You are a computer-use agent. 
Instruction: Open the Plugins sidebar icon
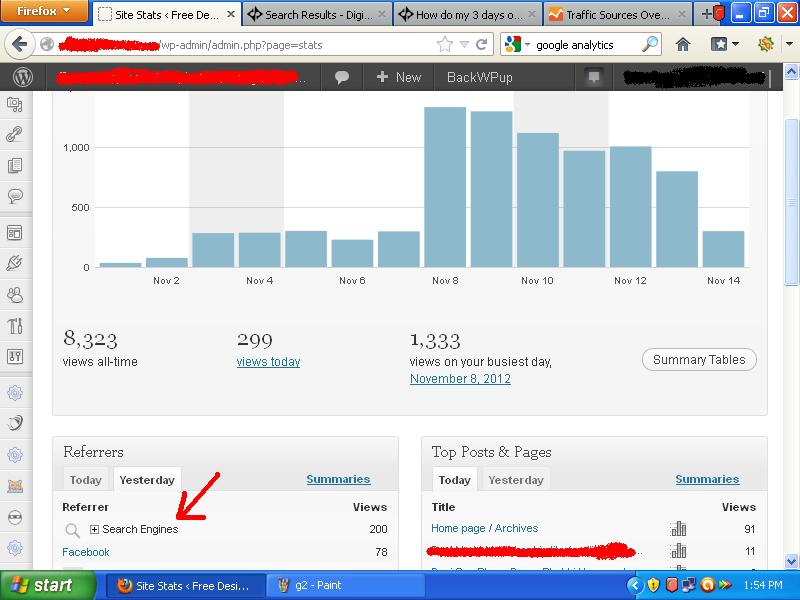pyautogui.click(x=15, y=263)
